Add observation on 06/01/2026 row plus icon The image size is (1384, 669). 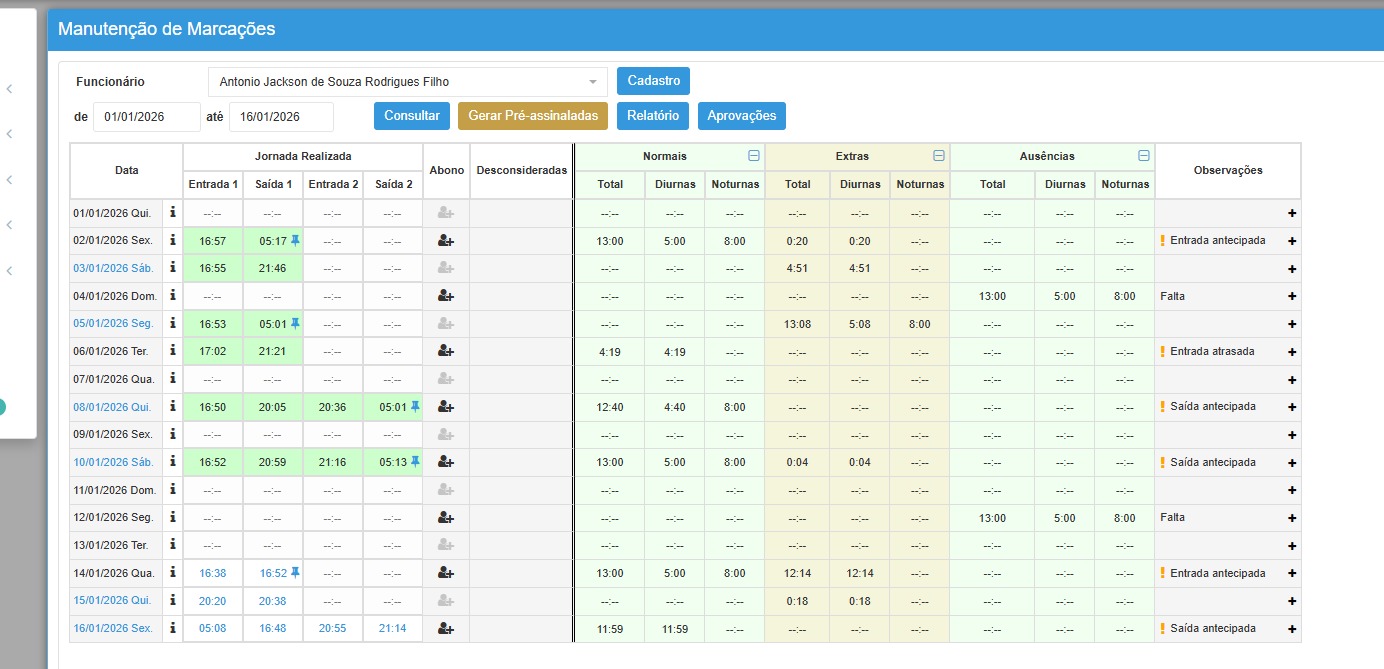tap(1291, 352)
